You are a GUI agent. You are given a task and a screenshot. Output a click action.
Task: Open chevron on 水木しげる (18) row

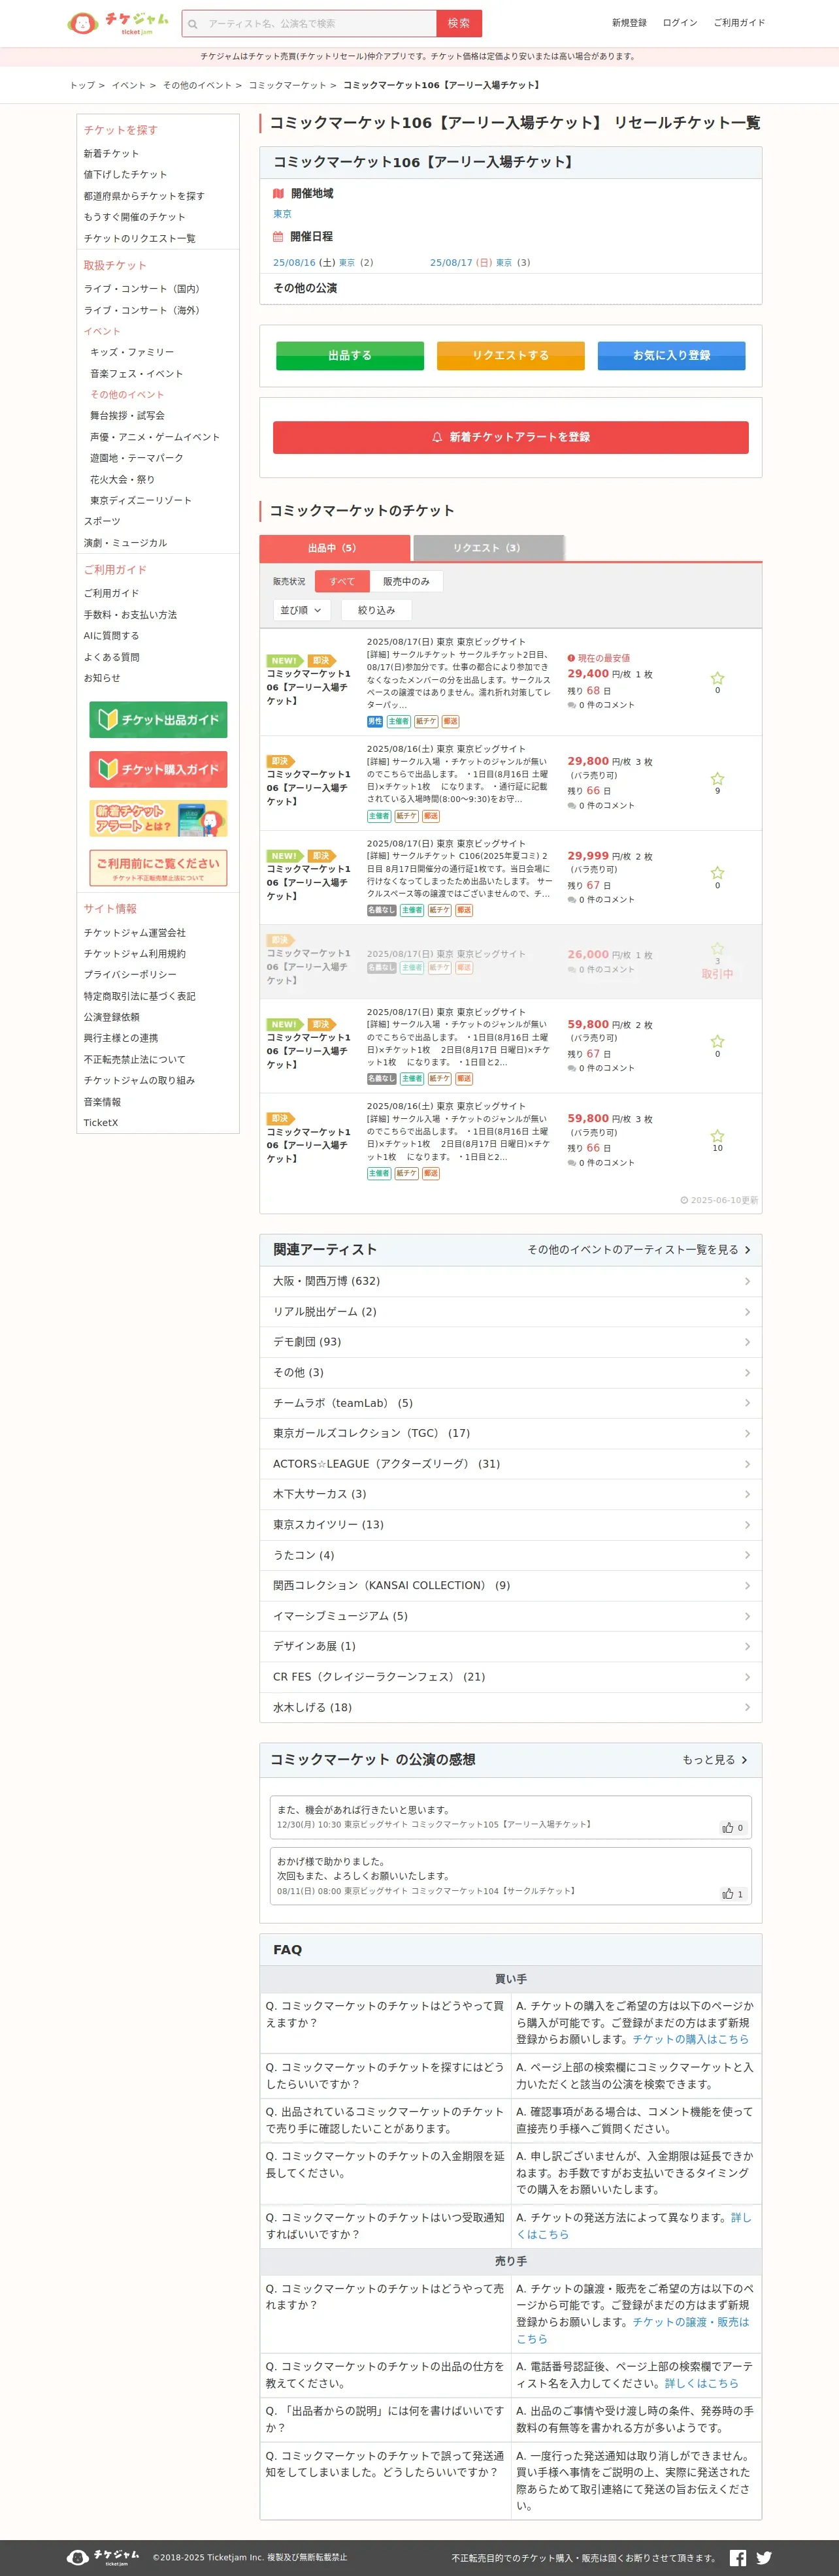click(747, 1707)
